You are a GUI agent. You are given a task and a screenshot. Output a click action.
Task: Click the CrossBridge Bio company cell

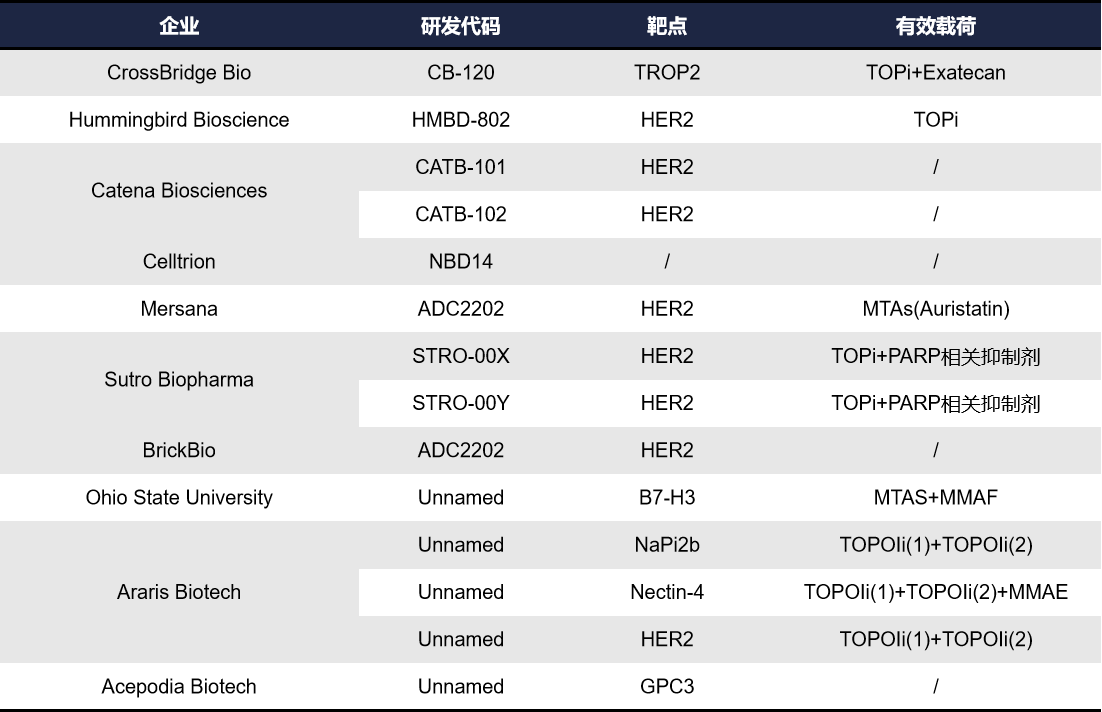tap(179, 73)
